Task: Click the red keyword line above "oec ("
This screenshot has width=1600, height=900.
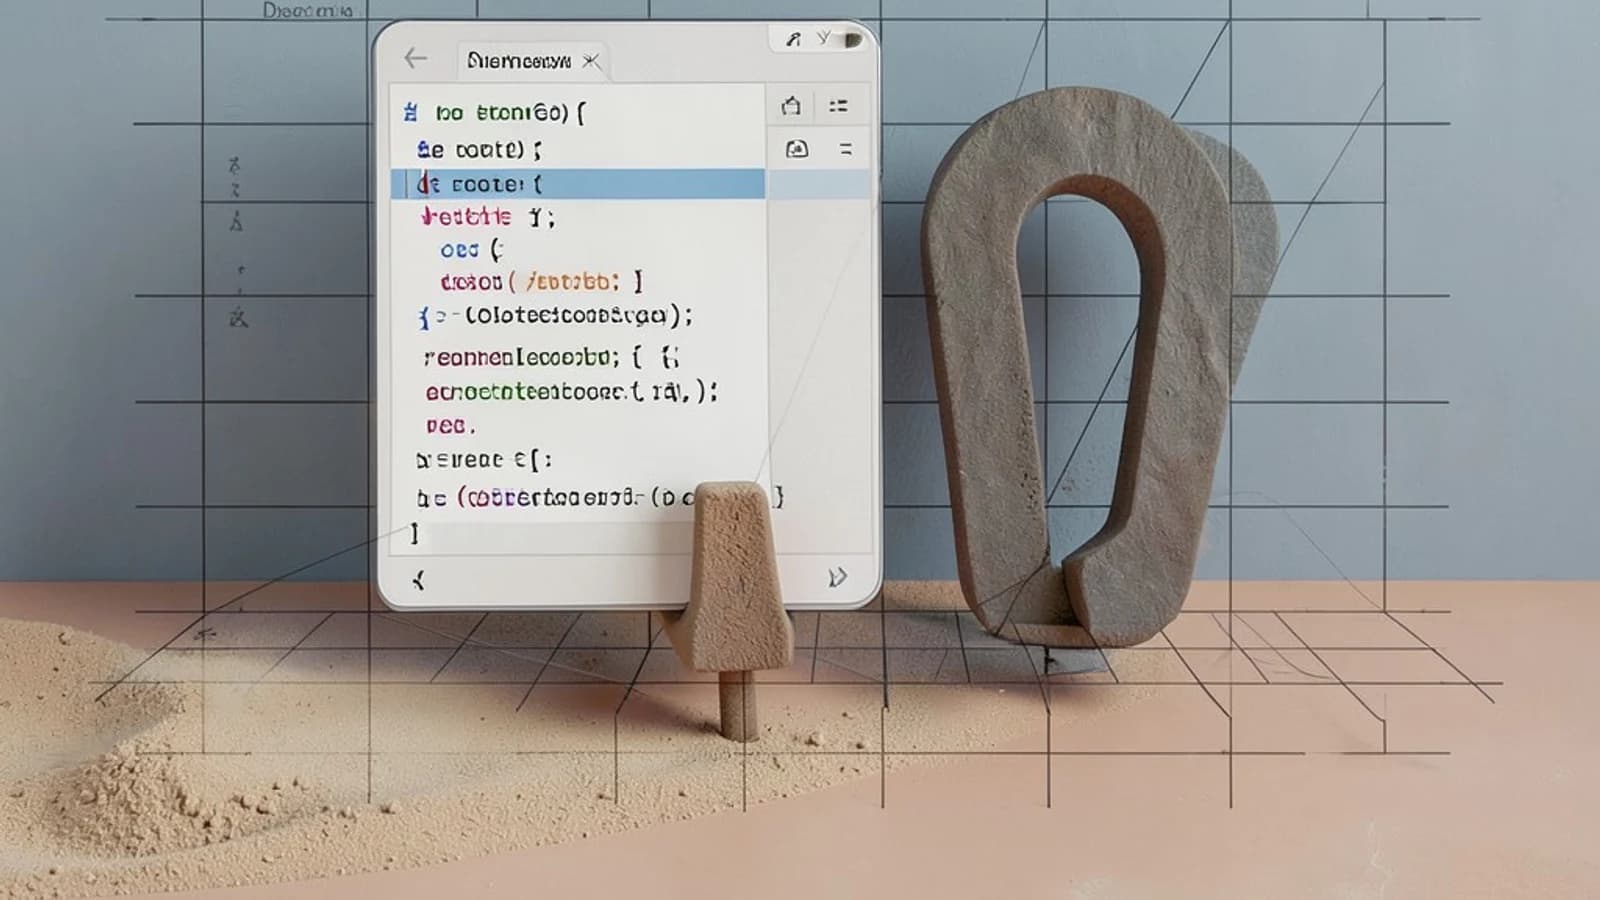Action: coord(488,216)
